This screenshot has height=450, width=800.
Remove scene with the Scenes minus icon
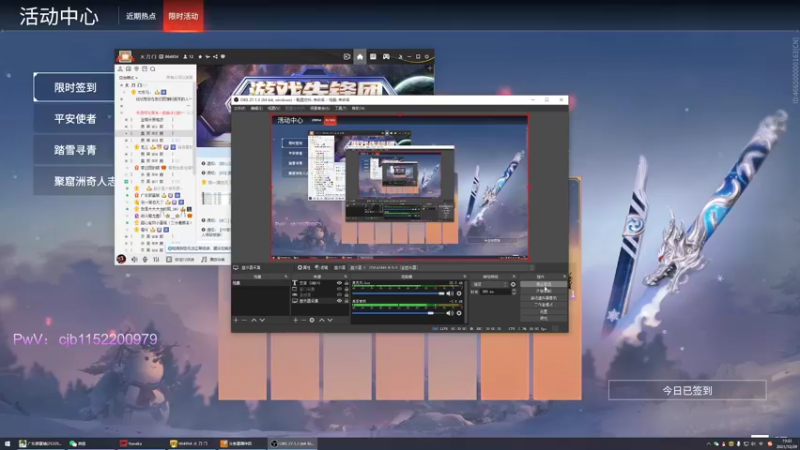pos(244,320)
